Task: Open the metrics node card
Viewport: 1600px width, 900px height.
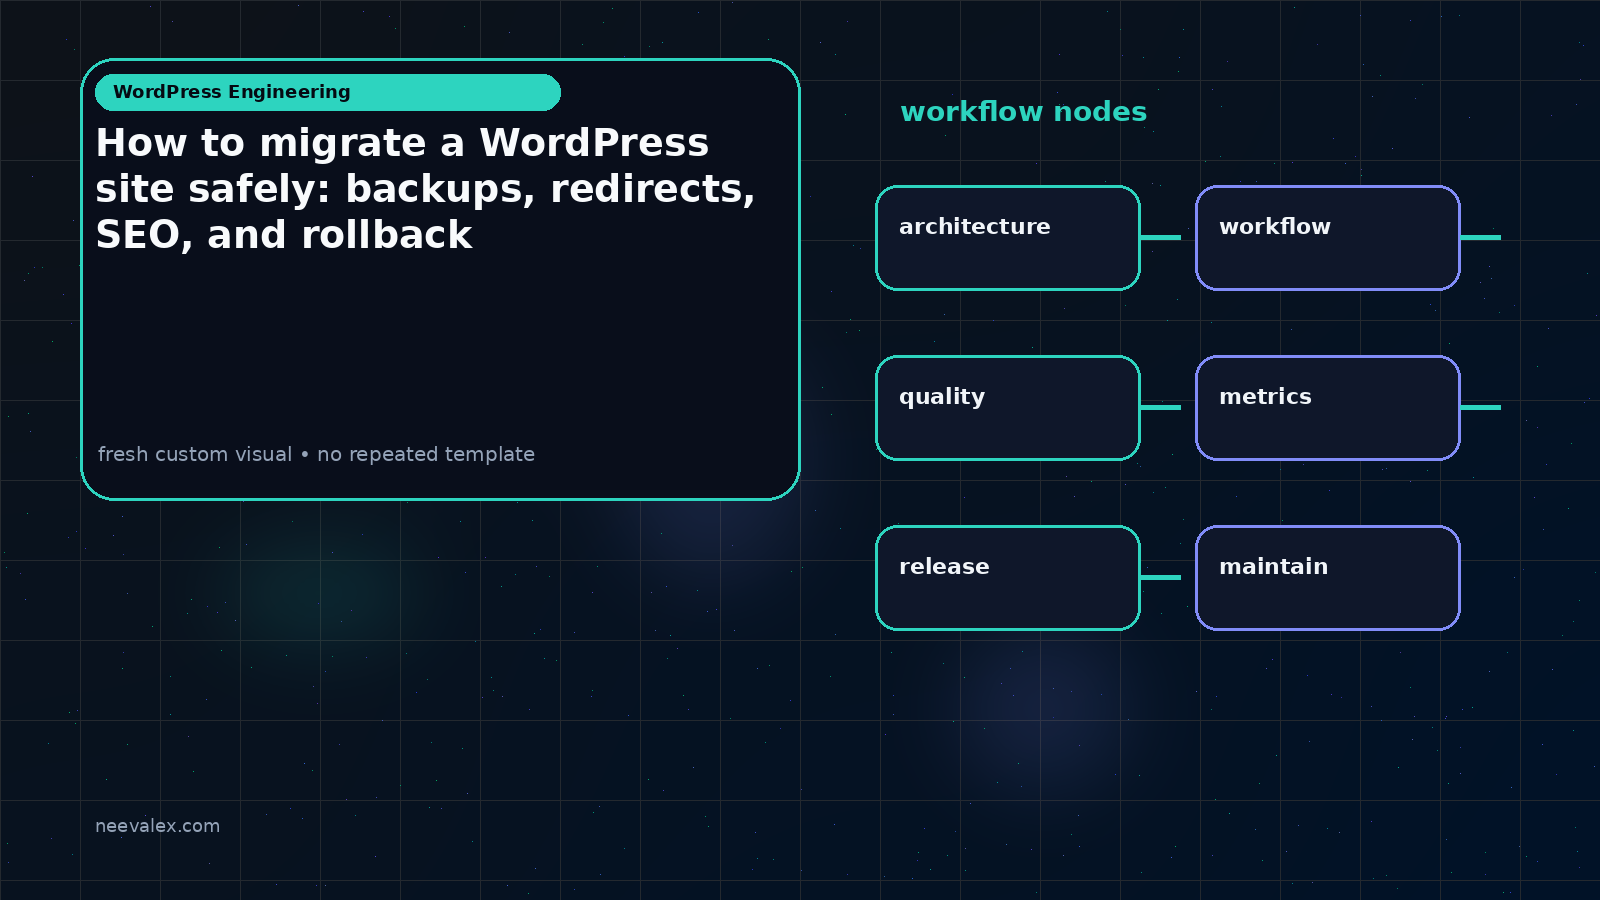Action: coord(1328,408)
